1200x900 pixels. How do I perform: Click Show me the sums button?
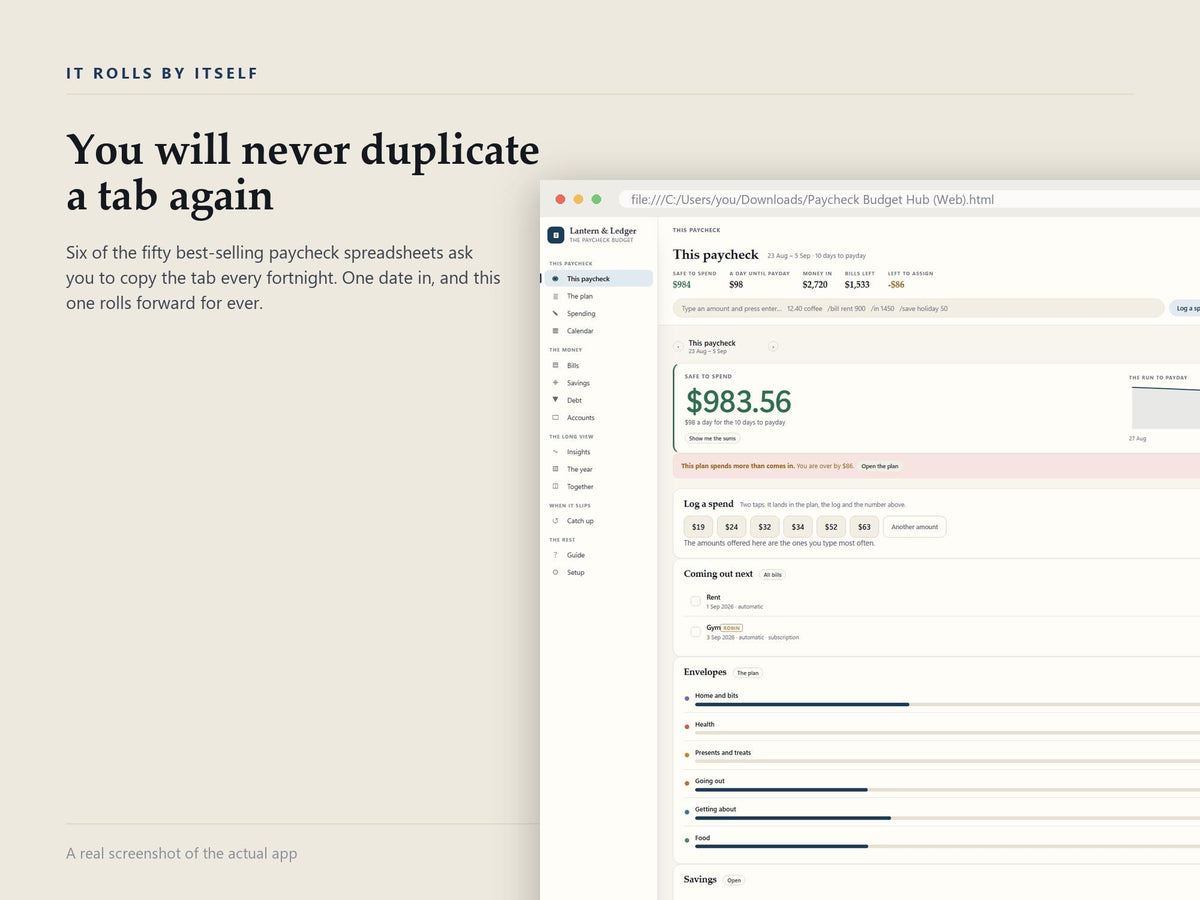(x=712, y=438)
